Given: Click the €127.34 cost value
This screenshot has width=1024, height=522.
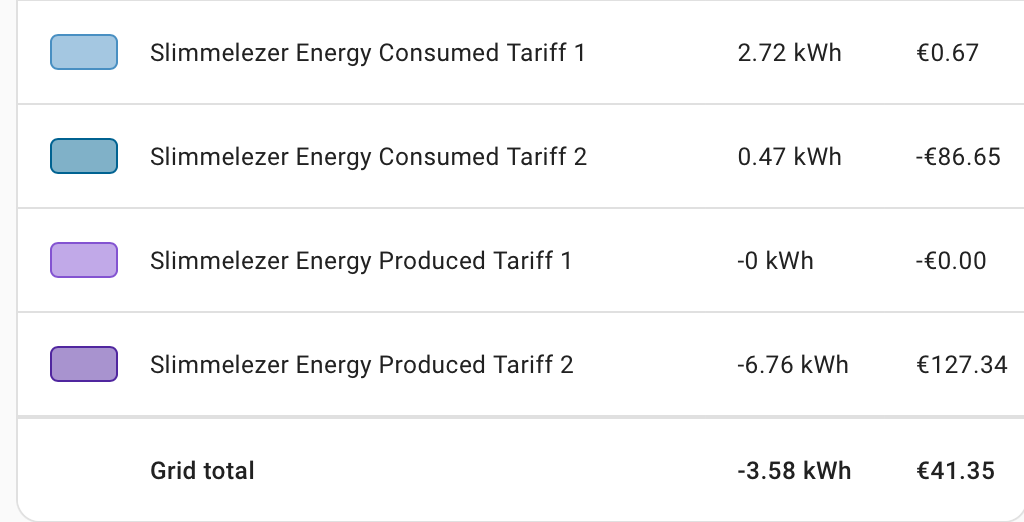Looking at the screenshot, I should (x=962, y=365).
